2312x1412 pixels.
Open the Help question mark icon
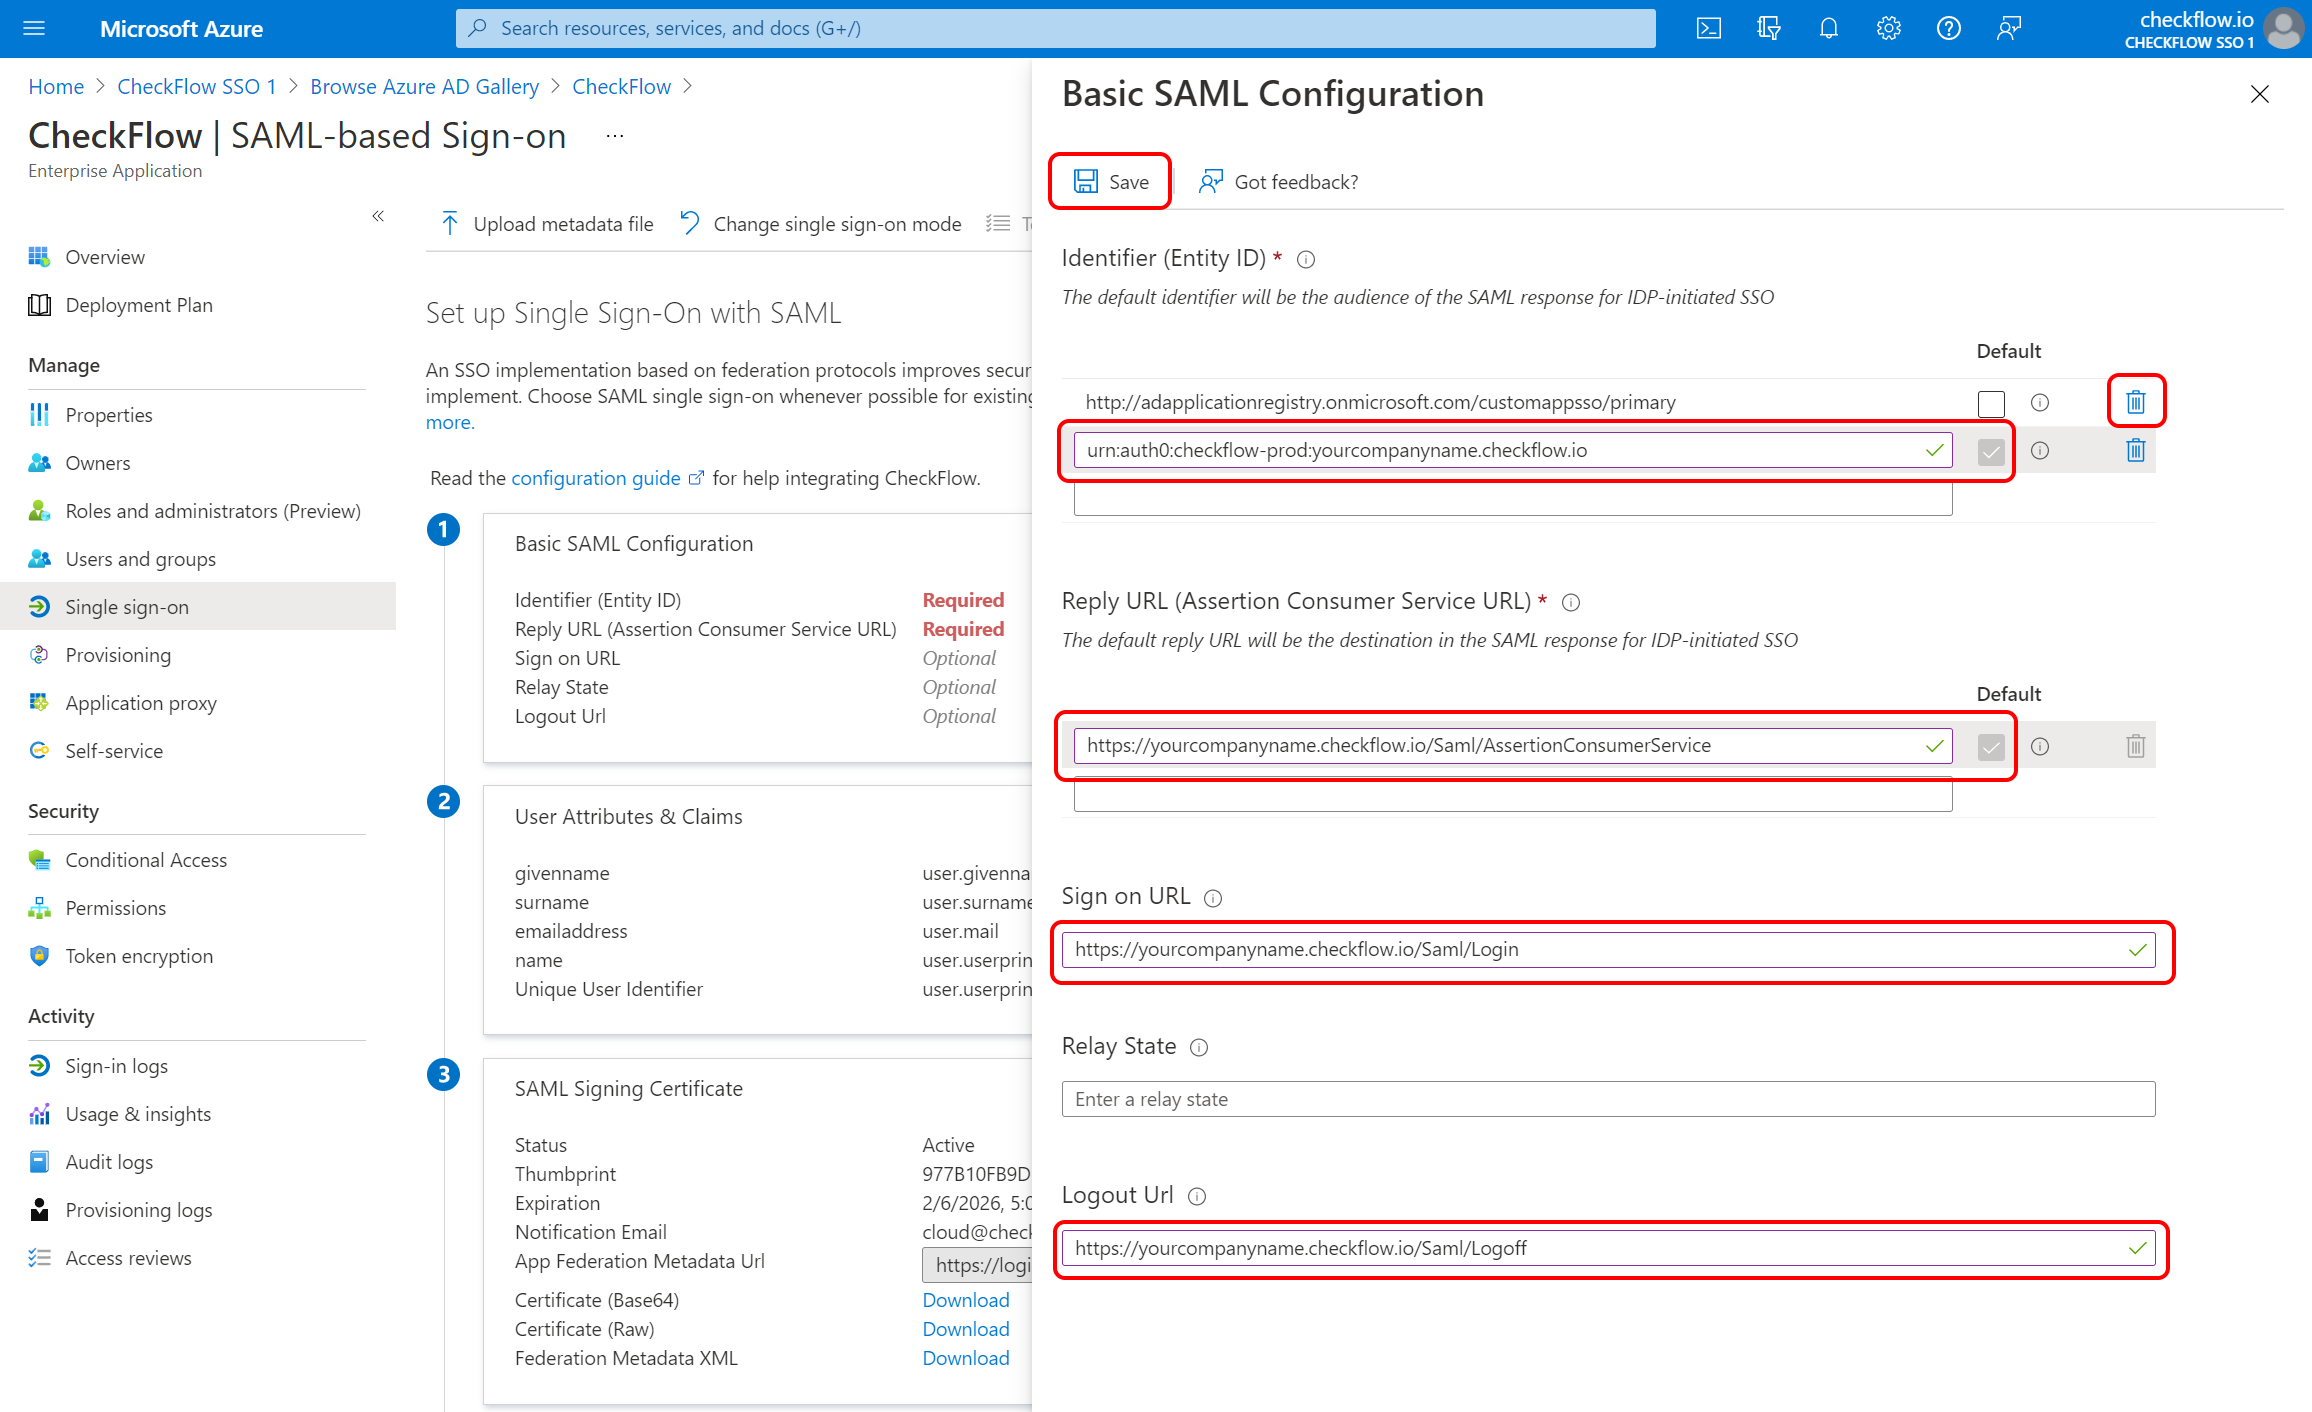coord(1948,28)
